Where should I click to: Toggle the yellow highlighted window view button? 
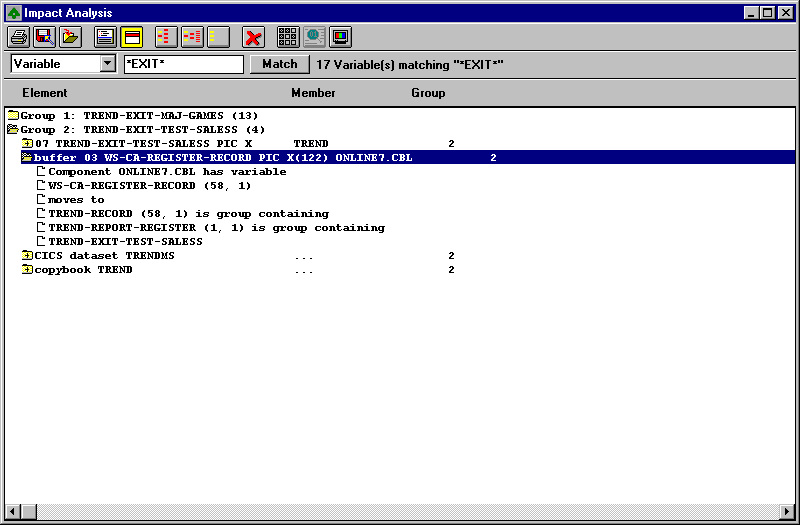click(x=131, y=38)
